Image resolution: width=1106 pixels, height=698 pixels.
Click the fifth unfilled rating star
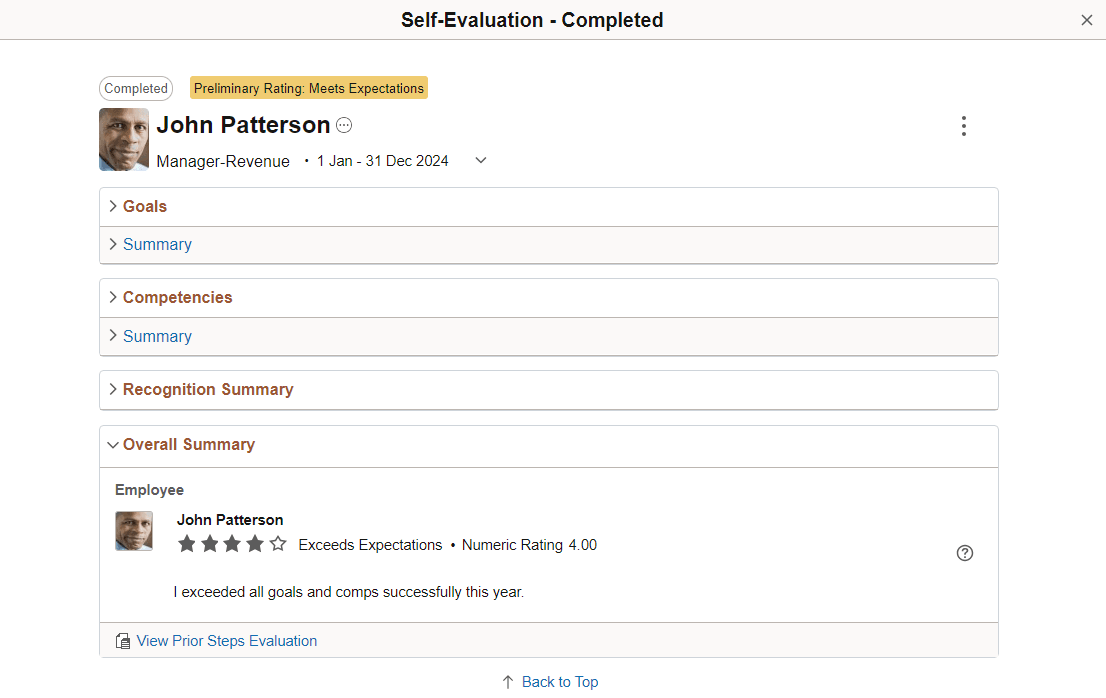[x=277, y=544]
